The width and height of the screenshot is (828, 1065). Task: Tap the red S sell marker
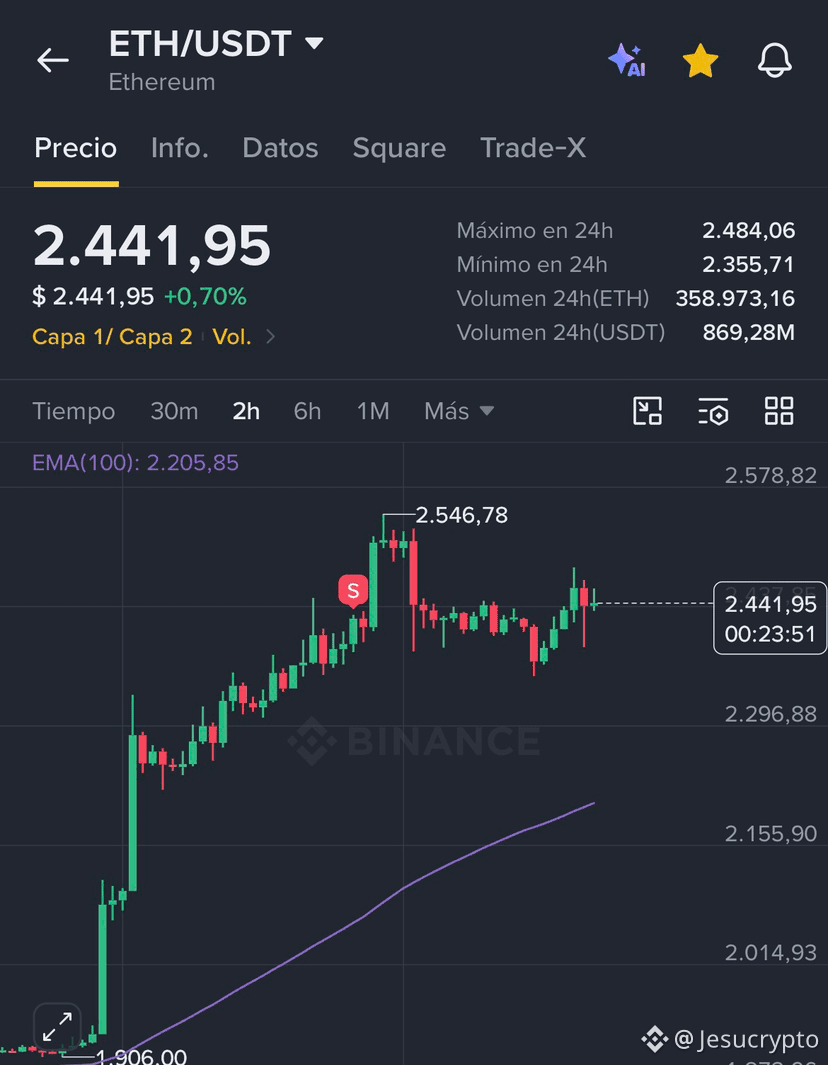353,591
